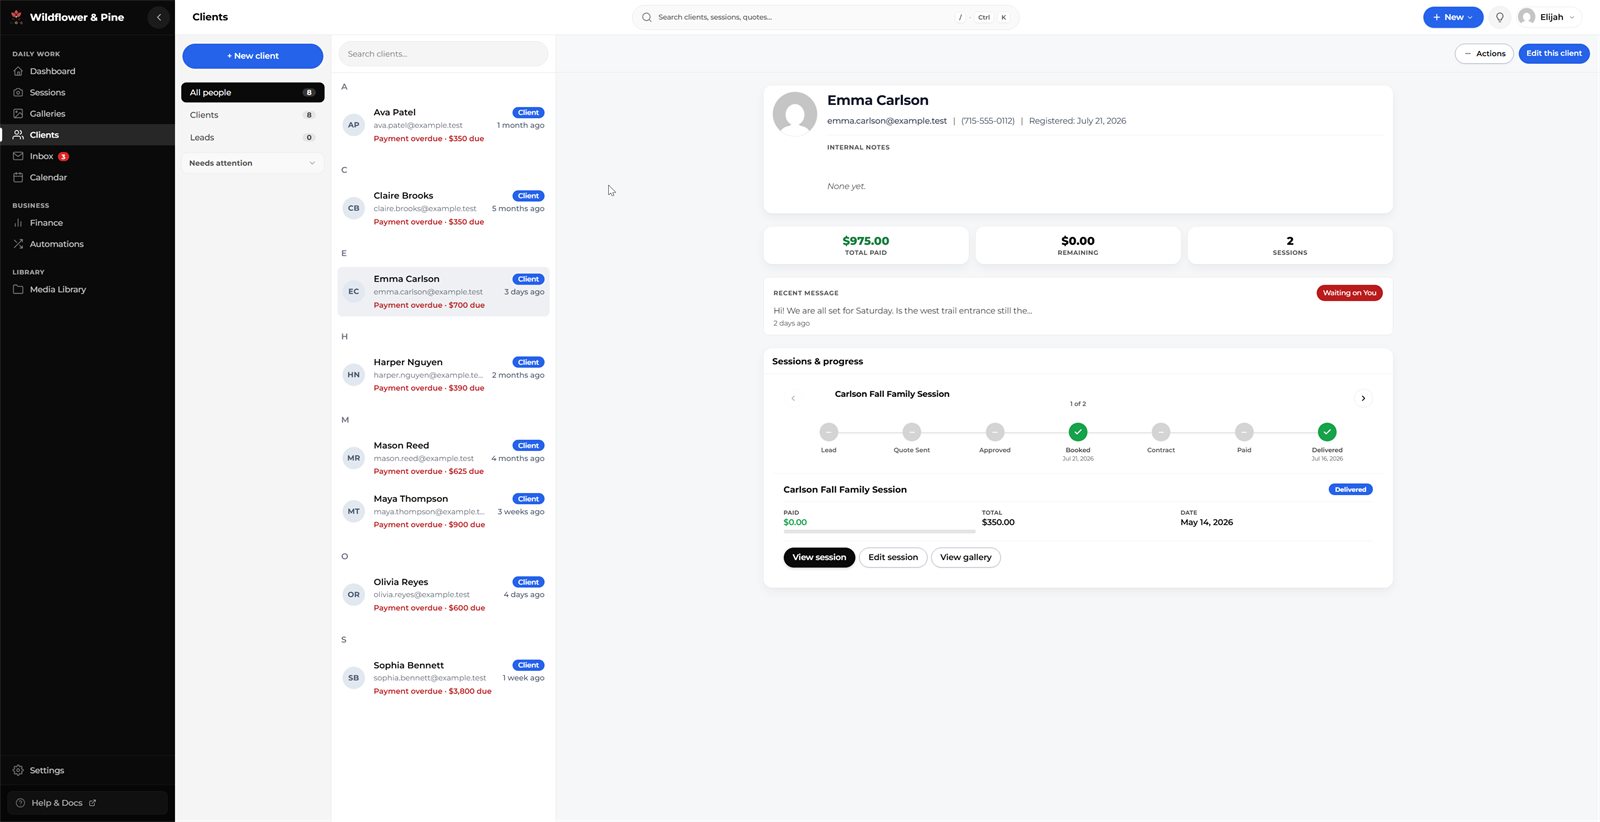
Task: Open the Actions menu
Action: pyautogui.click(x=1484, y=54)
